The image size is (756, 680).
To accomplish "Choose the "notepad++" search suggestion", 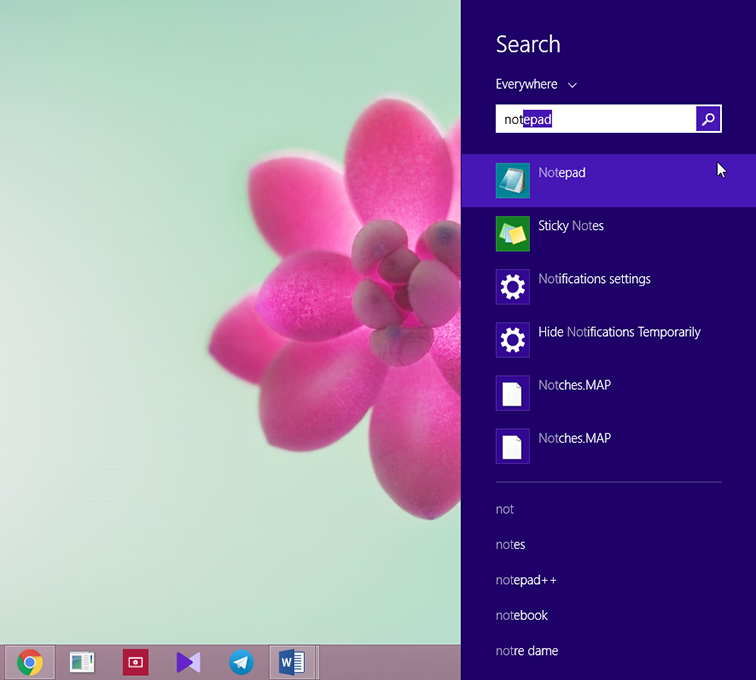I will pyautogui.click(x=526, y=580).
